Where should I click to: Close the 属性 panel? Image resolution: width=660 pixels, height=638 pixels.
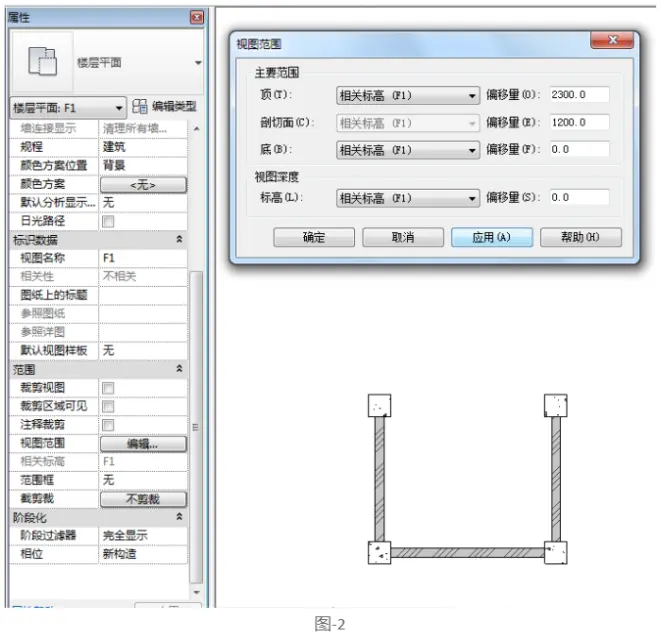(197, 17)
